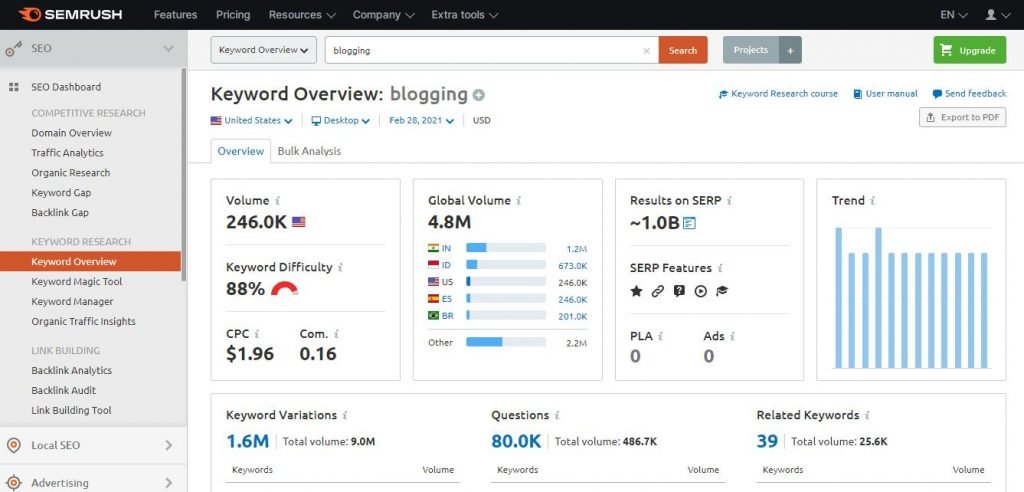Click the 39 related keywords link
The width and height of the screenshot is (1024, 492).
(767, 442)
